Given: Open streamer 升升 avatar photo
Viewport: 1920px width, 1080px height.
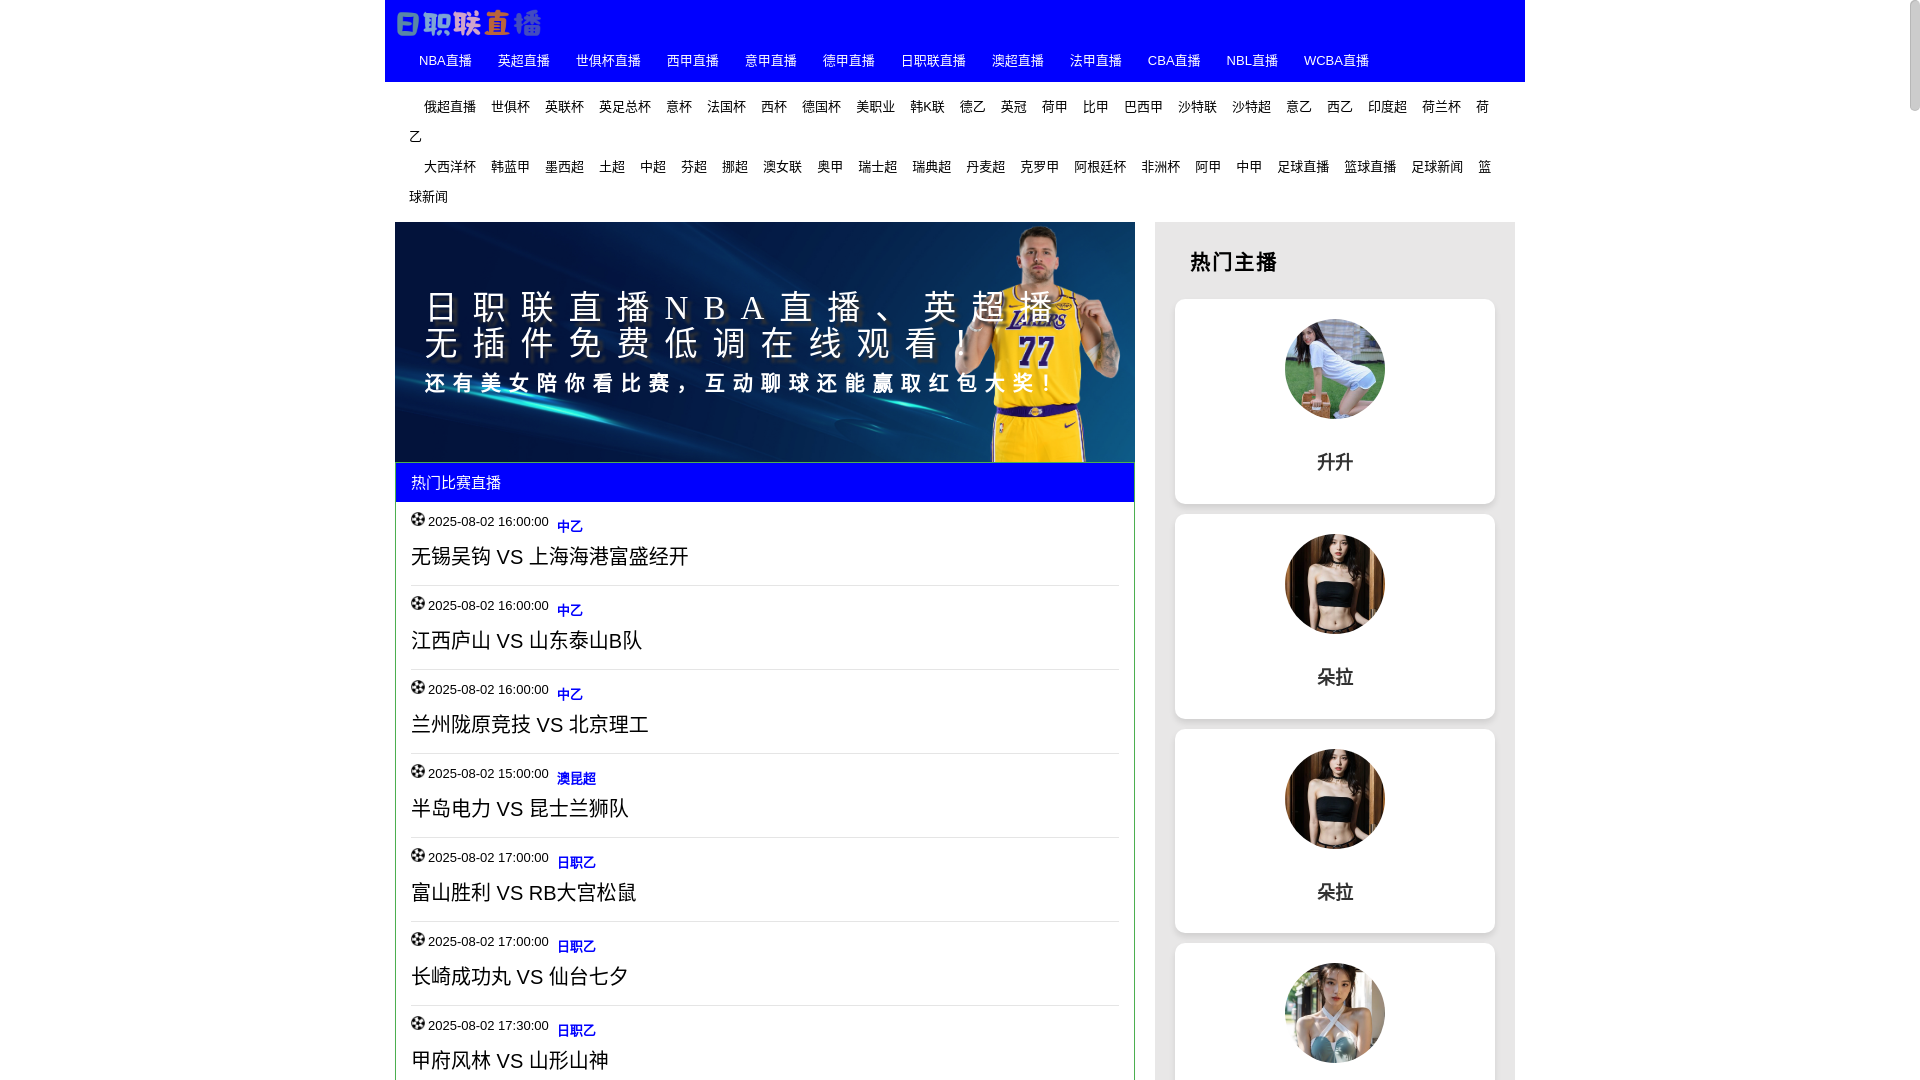Looking at the screenshot, I should [x=1335, y=369].
